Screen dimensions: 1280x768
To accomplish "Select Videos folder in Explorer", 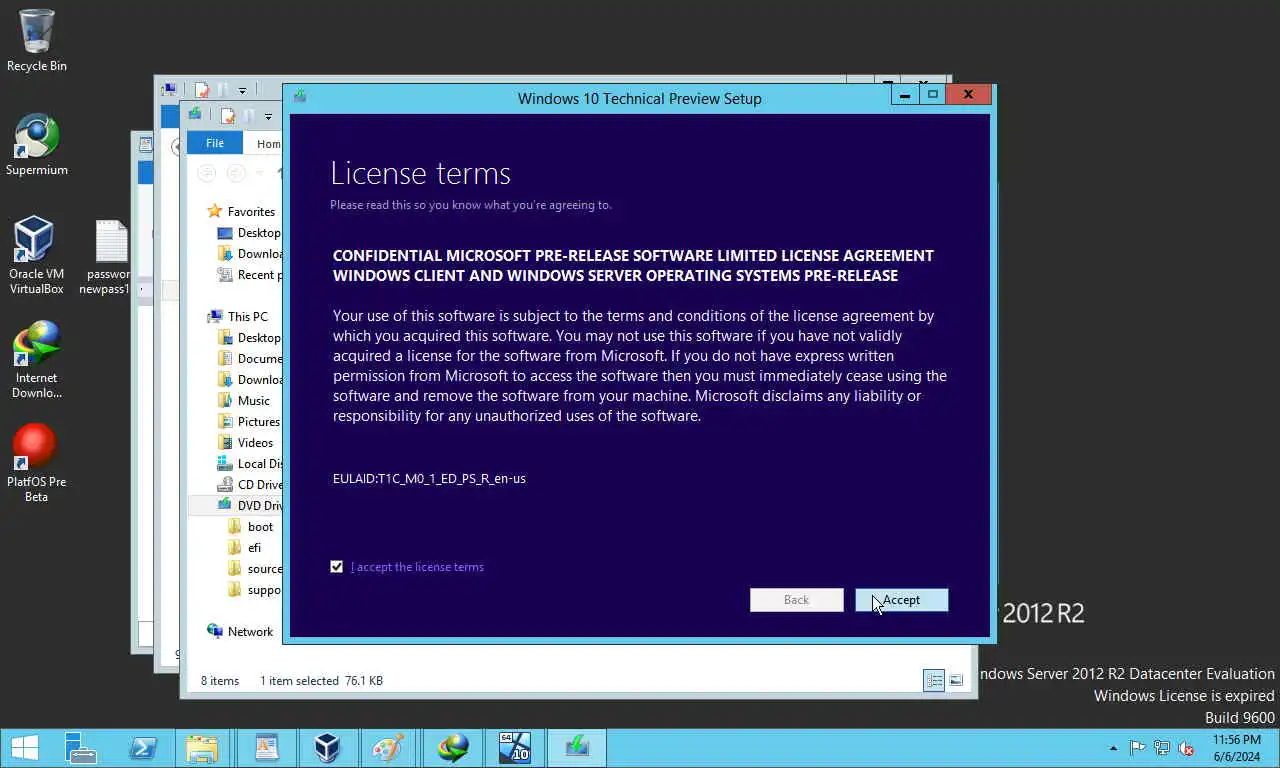I will pyautogui.click(x=255, y=443).
